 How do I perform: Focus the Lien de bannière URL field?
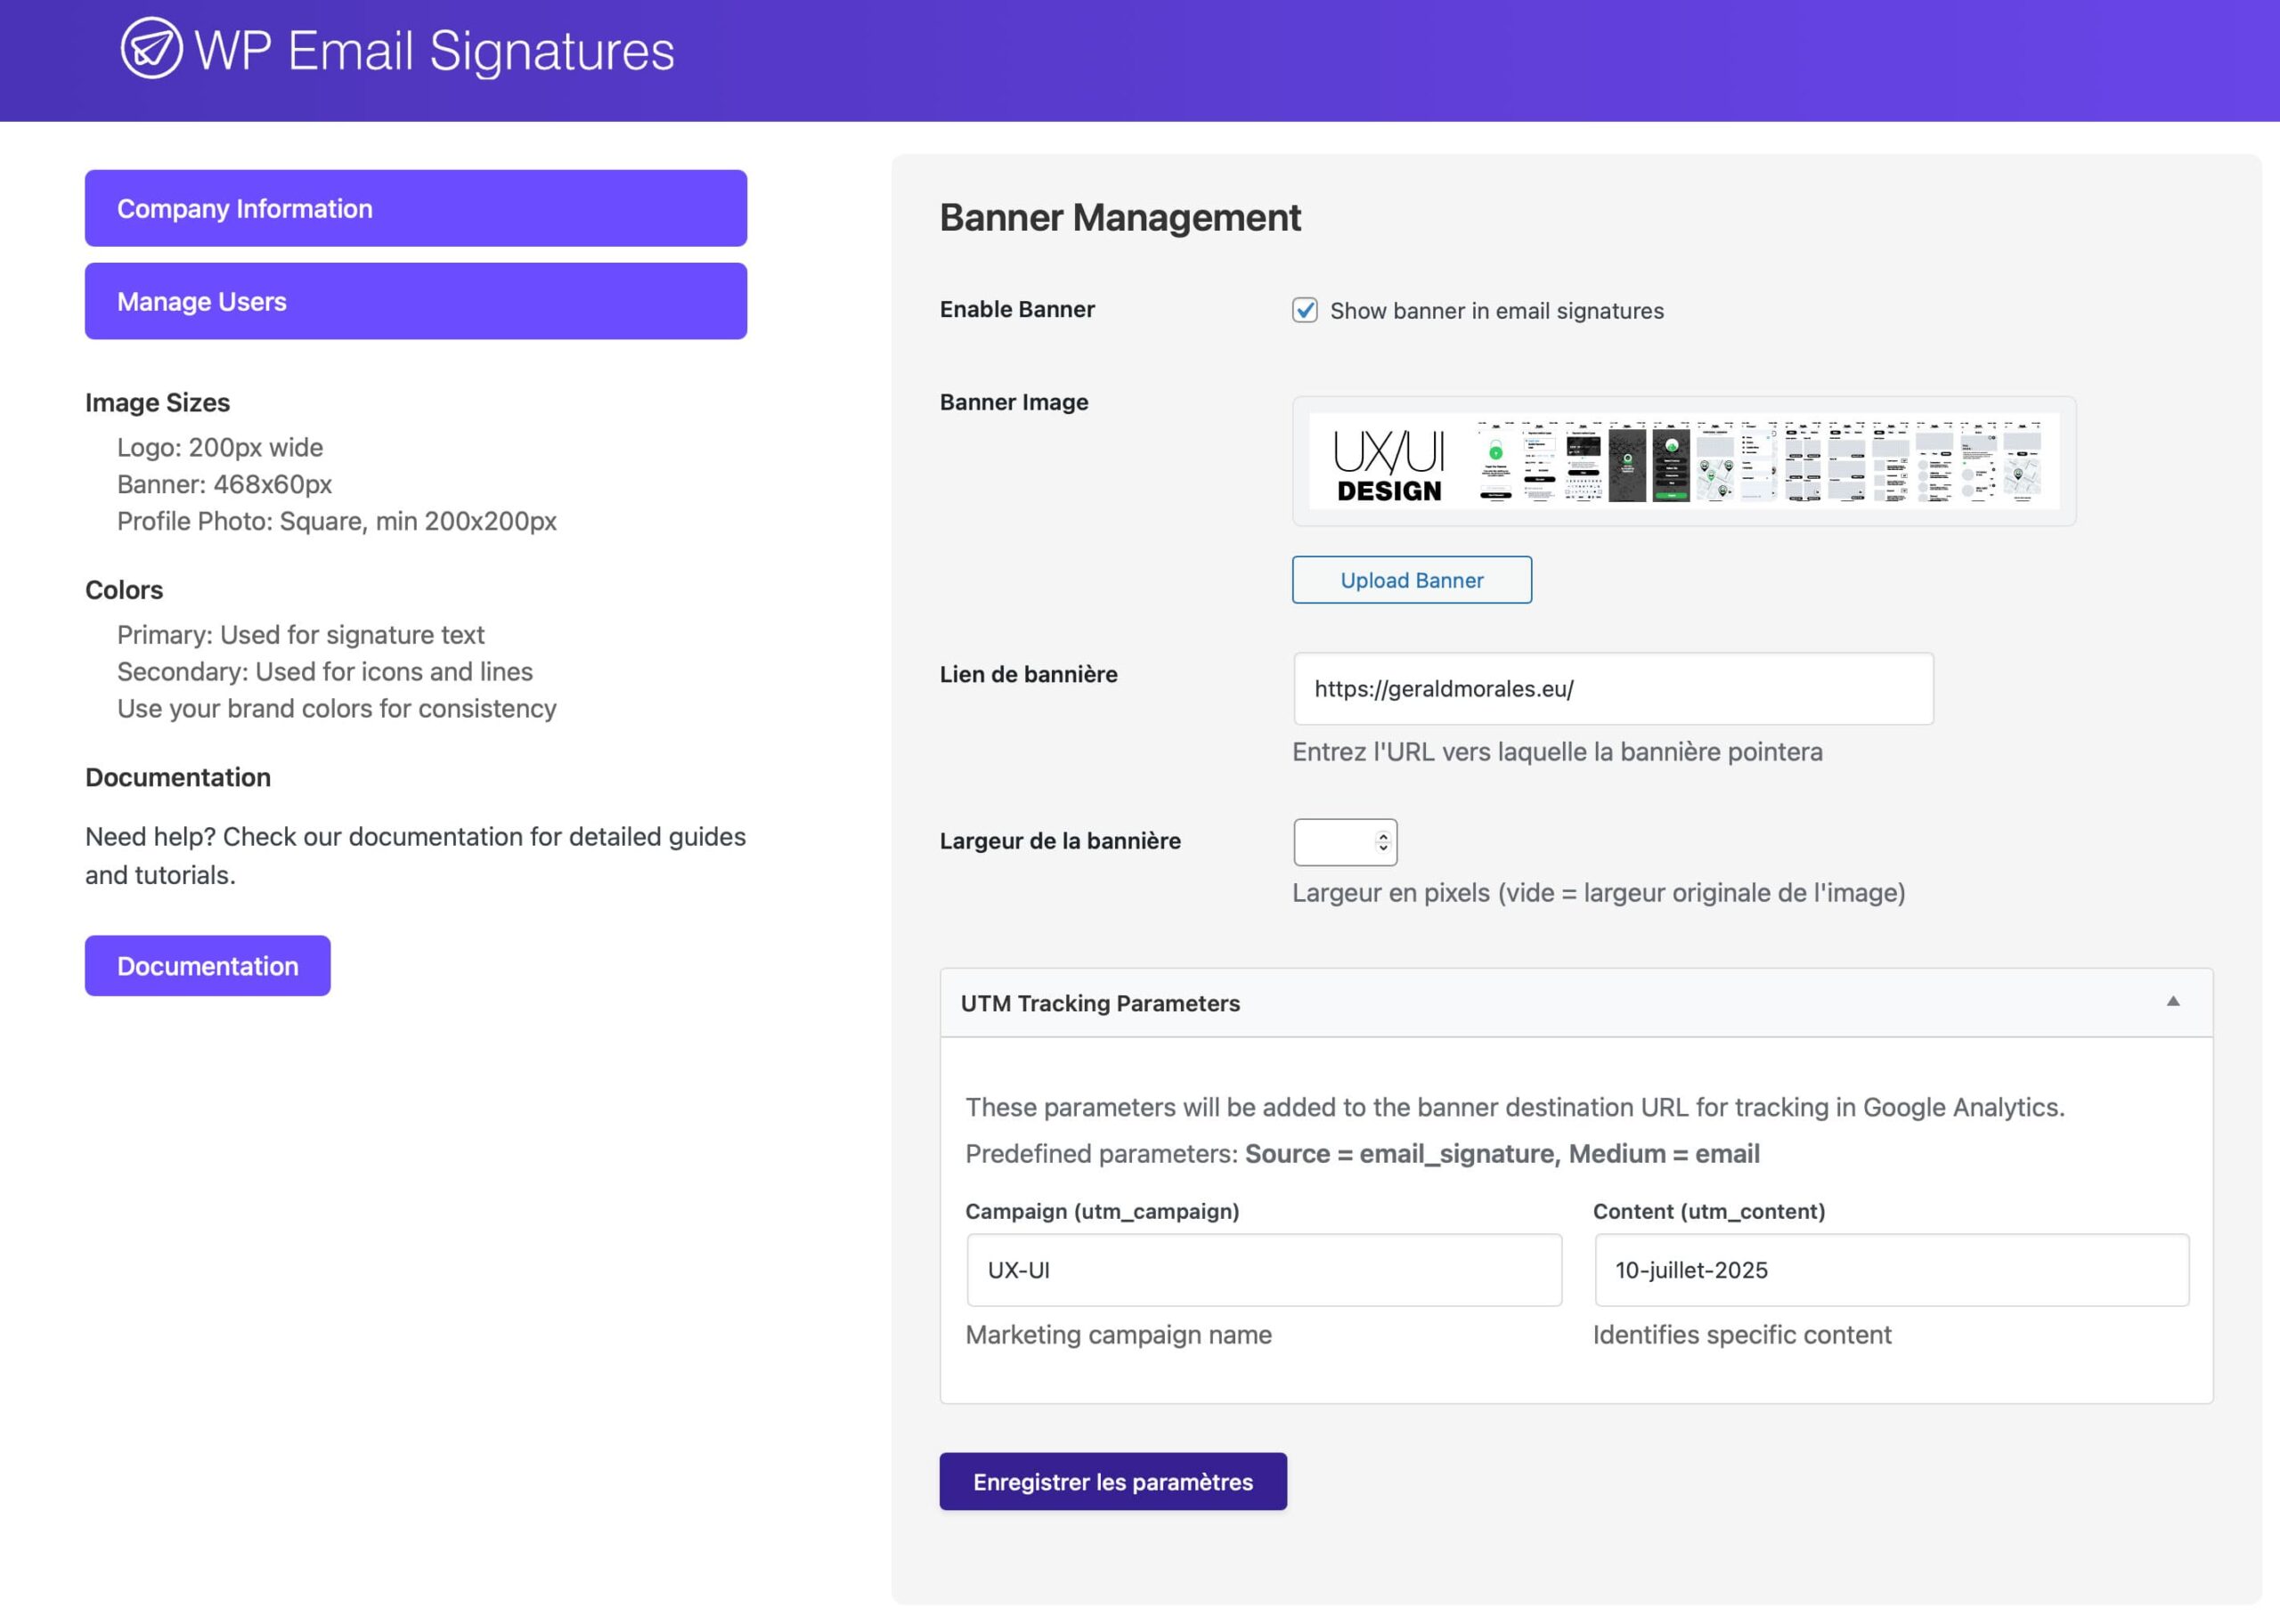[x=1612, y=689]
